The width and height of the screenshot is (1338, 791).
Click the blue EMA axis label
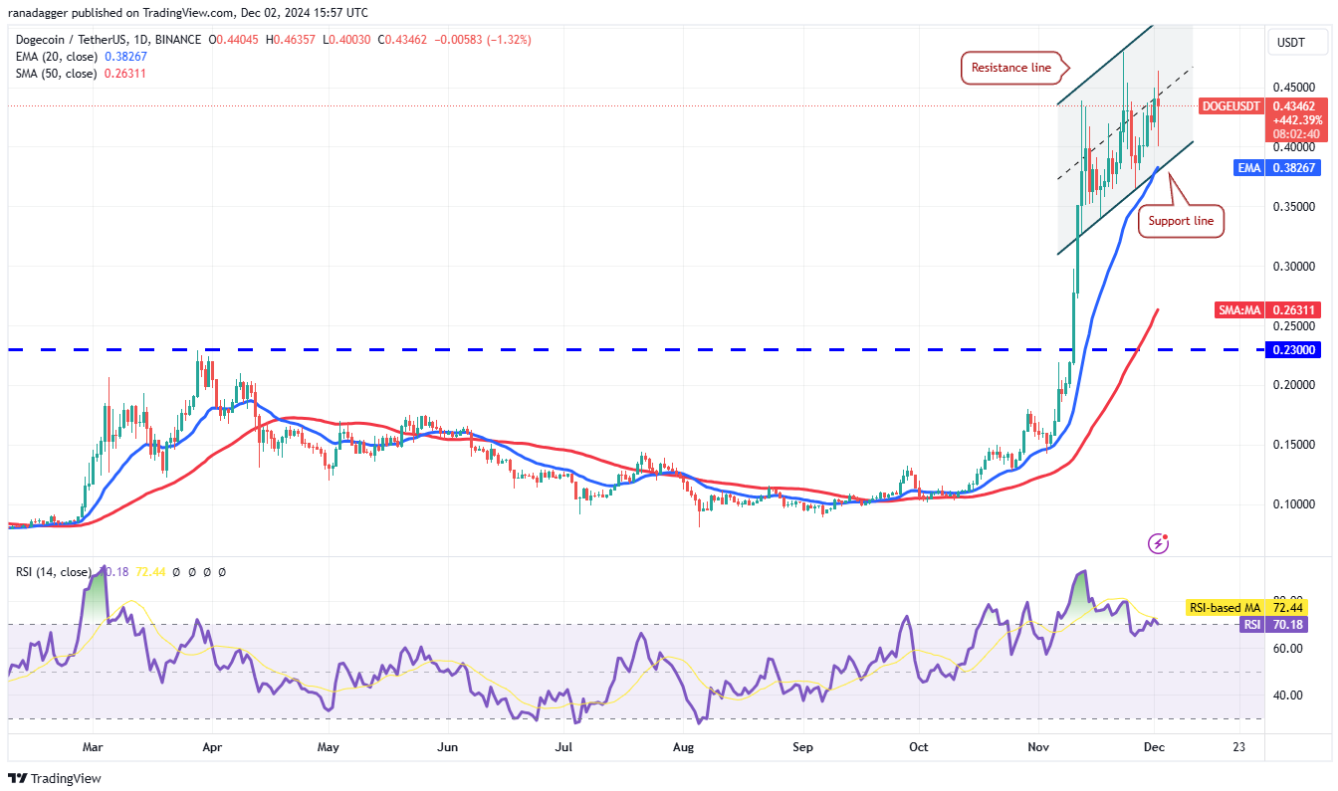point(1249,168)
